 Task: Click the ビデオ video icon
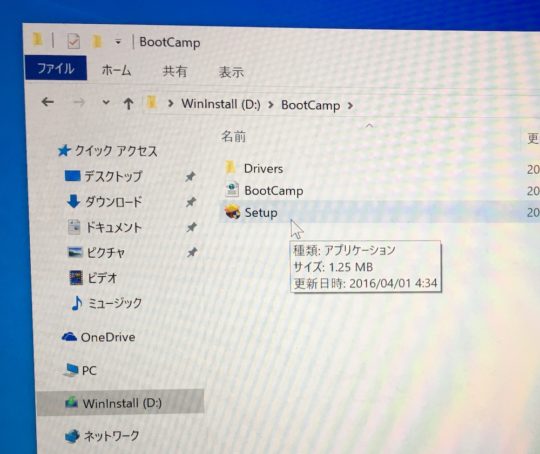(76, 278)
